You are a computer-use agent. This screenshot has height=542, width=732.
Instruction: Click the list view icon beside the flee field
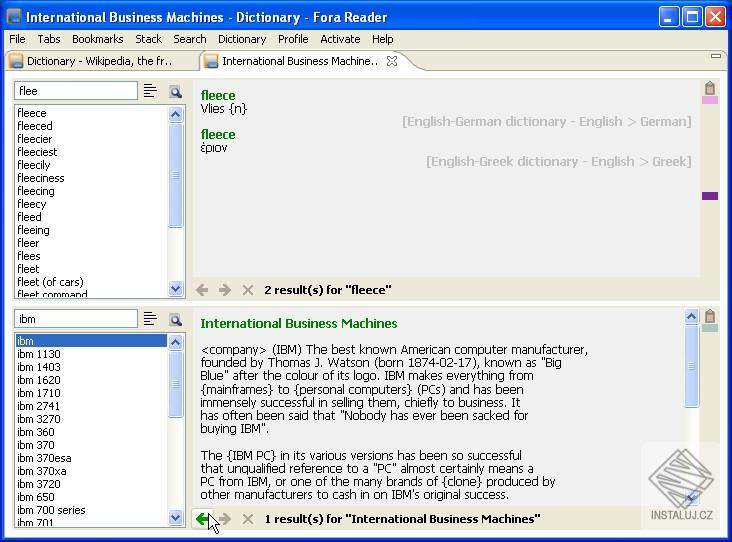point(150,91)
